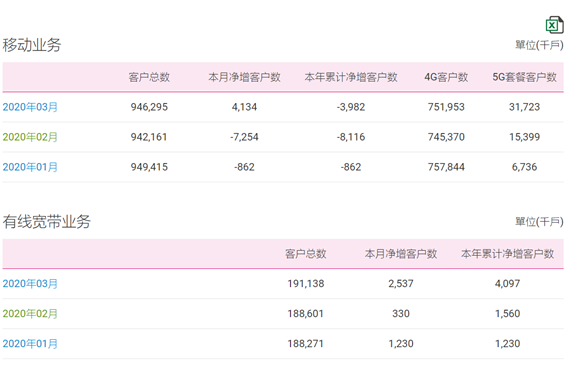584x365 pixels.
Task: Select the 有线宽带业务 section heading
Action: 47,222
